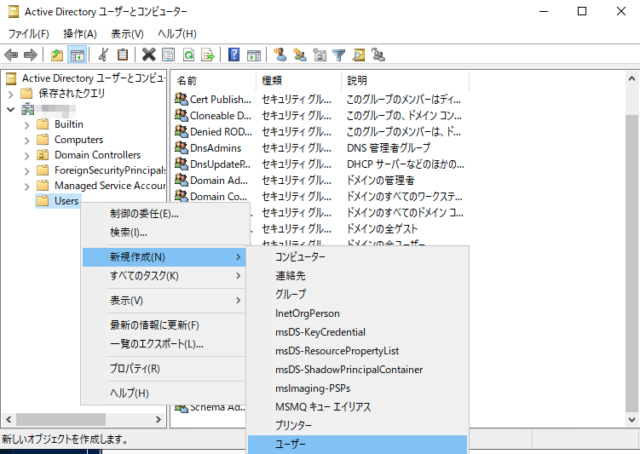Screen dimensions: 640x454
Task: Select msImaging-PSPs in the submenu
Action: pyautogui.click(x=358, y=388)
